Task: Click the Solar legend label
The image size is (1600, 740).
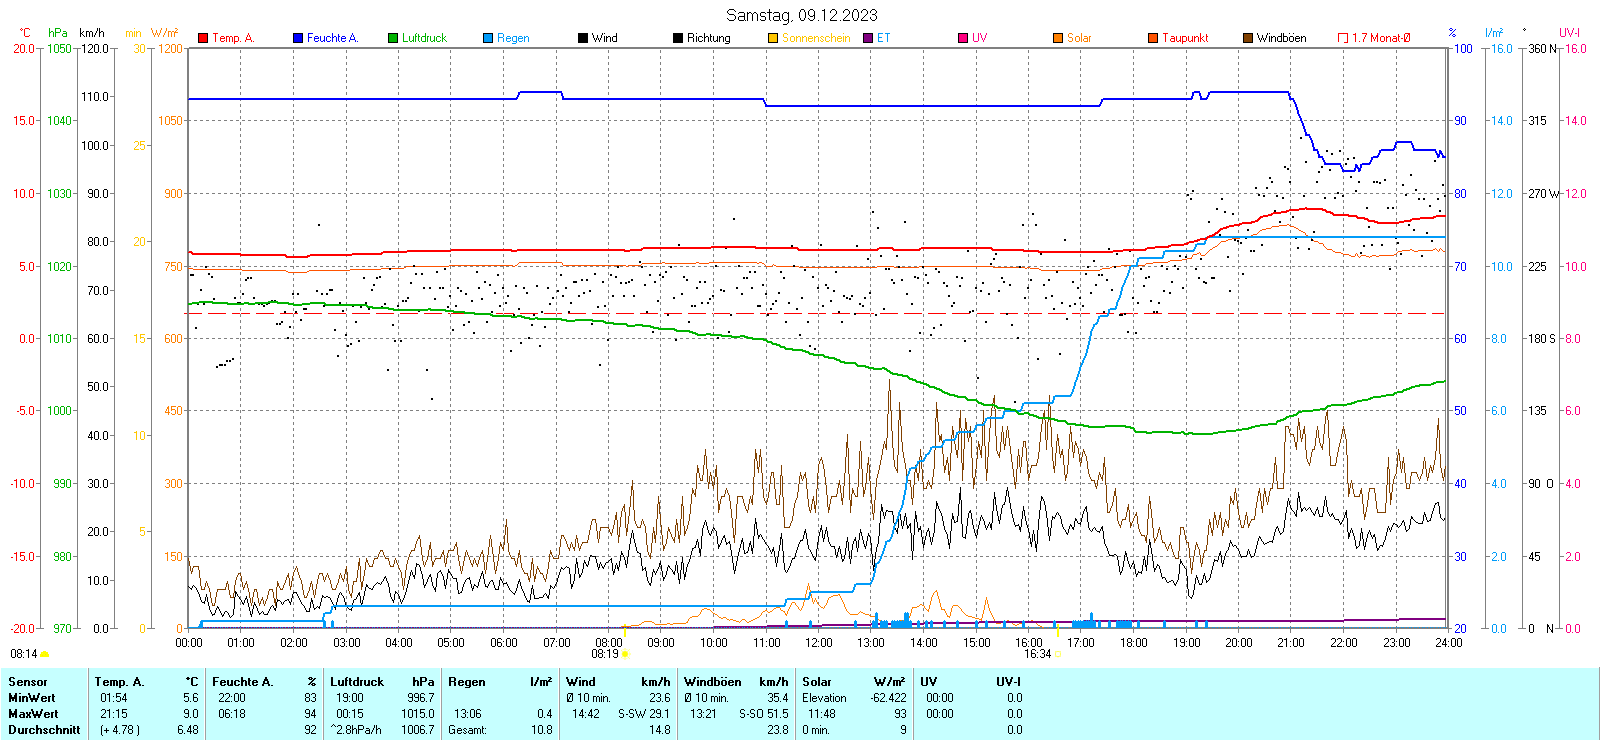Action: click(x=1079, y=38)
